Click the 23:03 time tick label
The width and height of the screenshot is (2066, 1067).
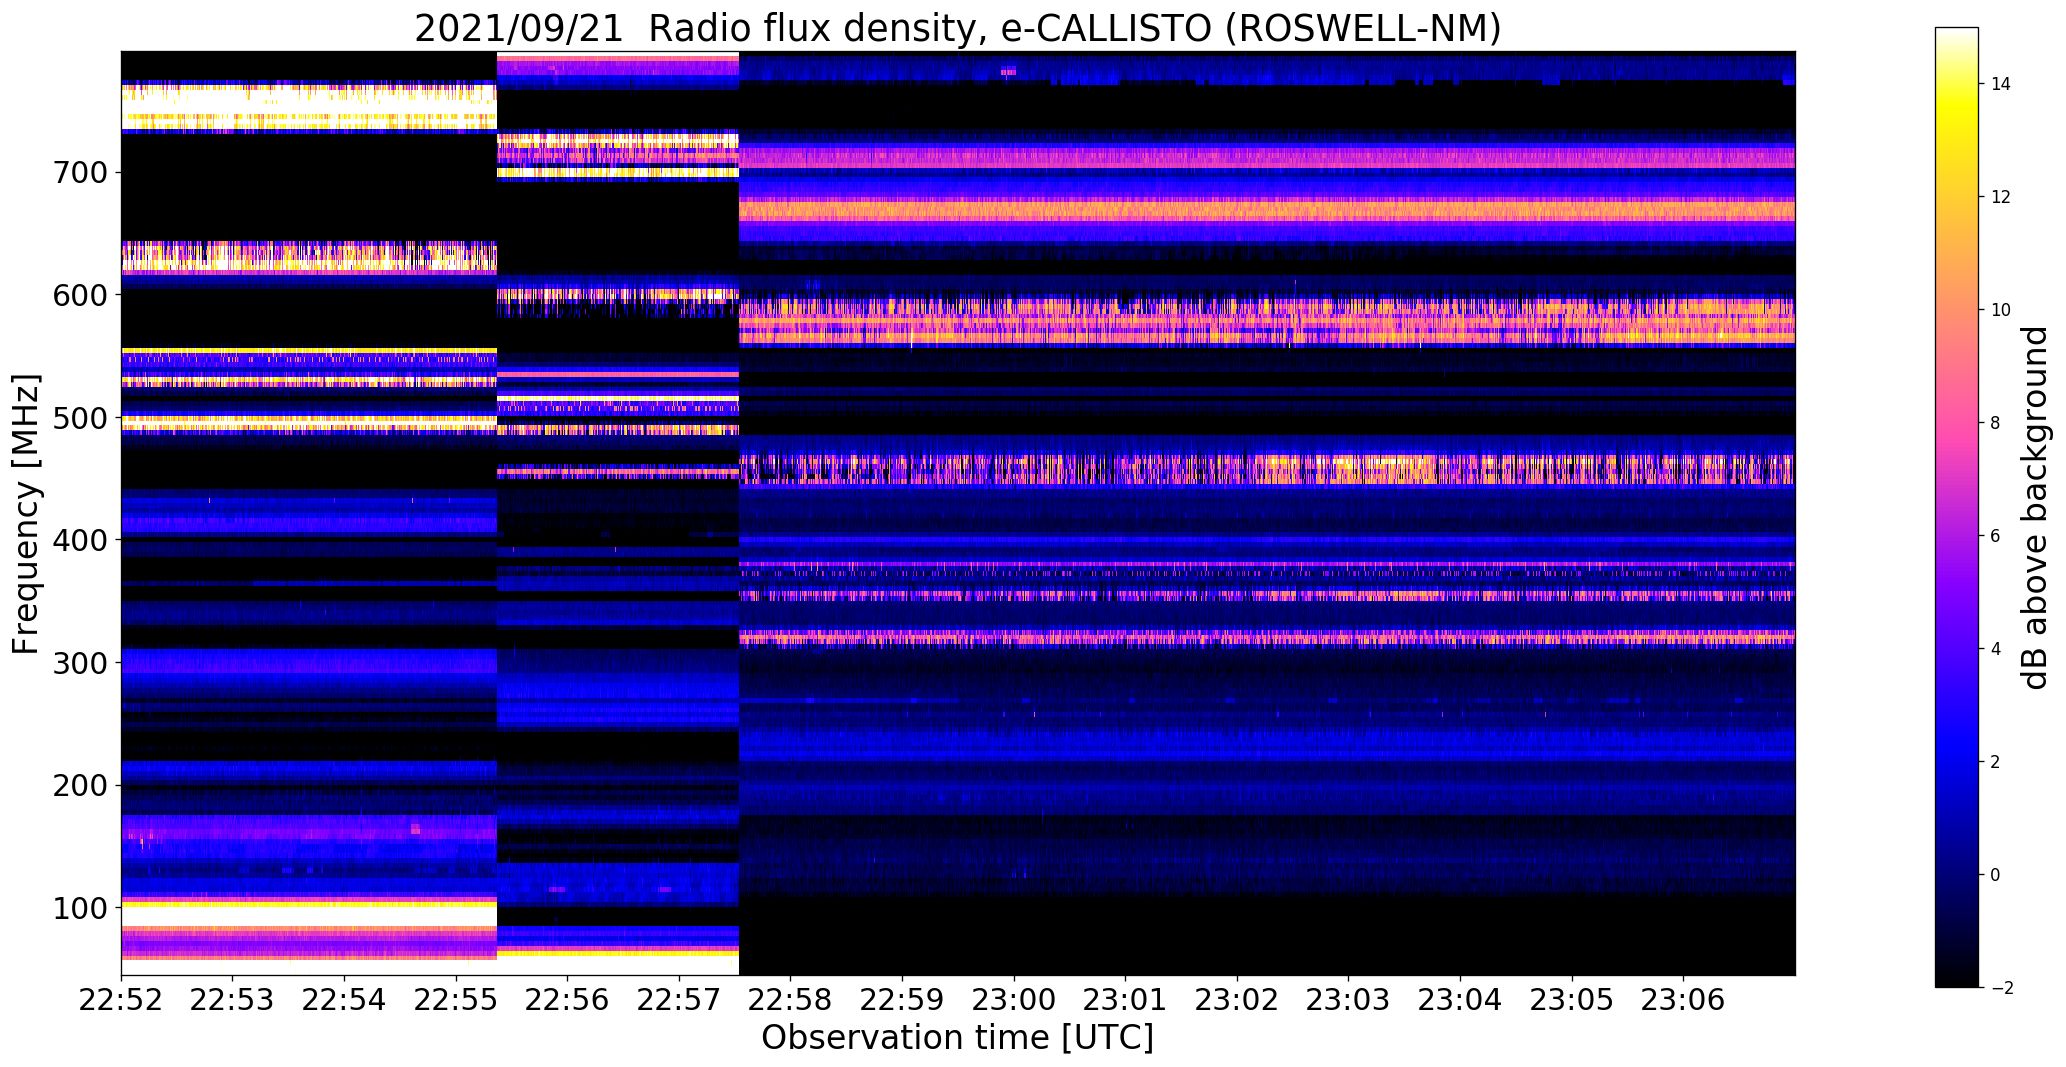click(1349, 999)
